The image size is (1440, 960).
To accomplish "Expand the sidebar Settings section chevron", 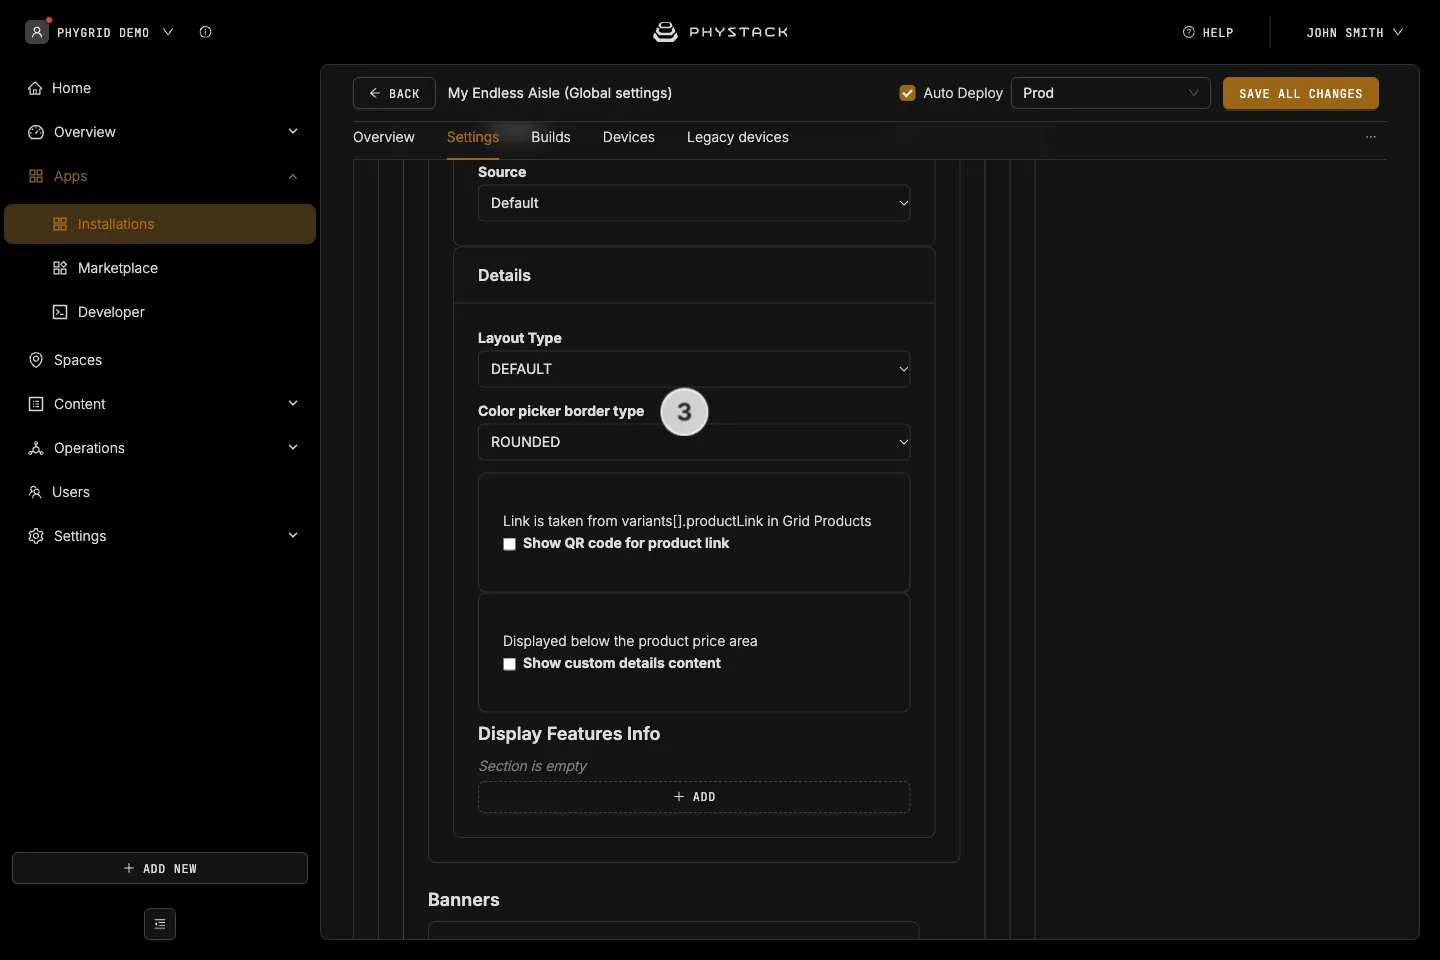I will 293,536.
